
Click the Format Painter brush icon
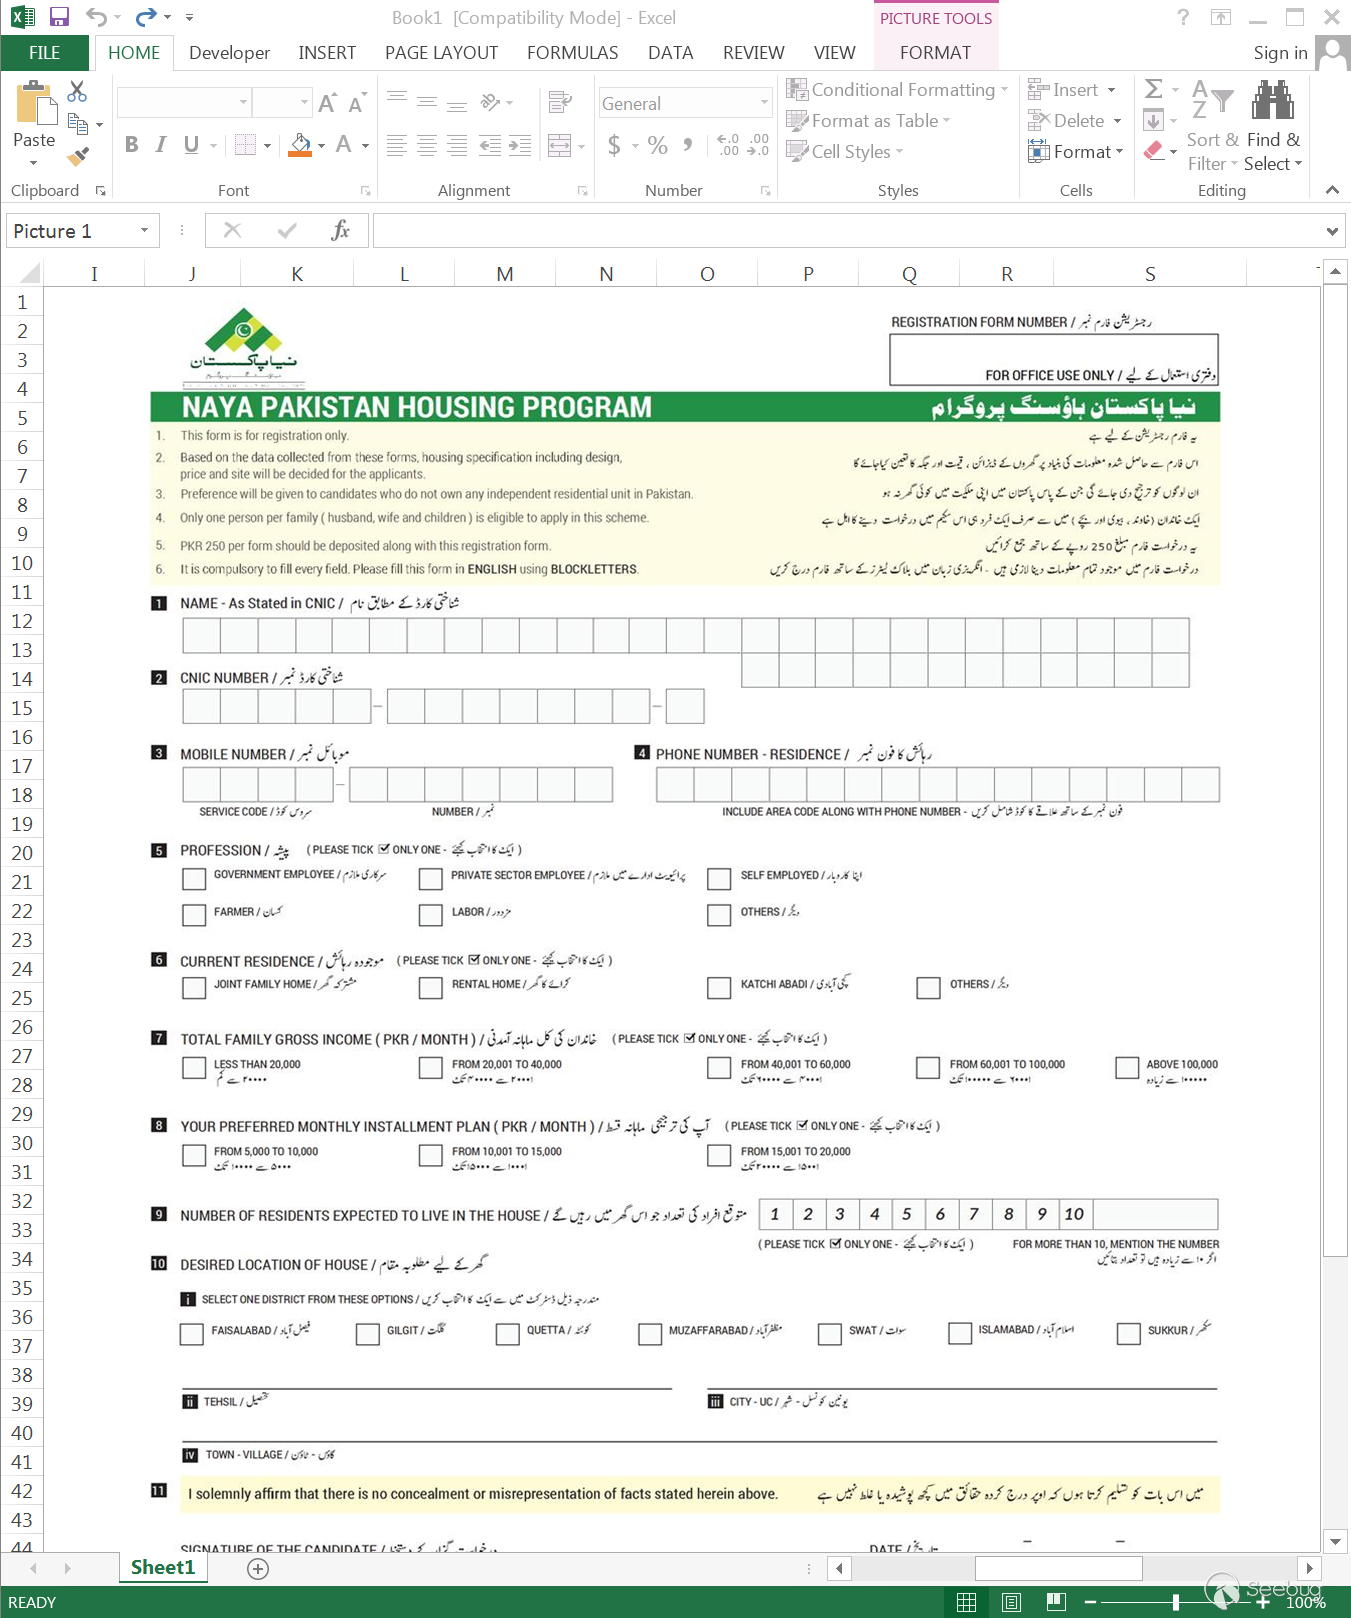coord(78,156)
